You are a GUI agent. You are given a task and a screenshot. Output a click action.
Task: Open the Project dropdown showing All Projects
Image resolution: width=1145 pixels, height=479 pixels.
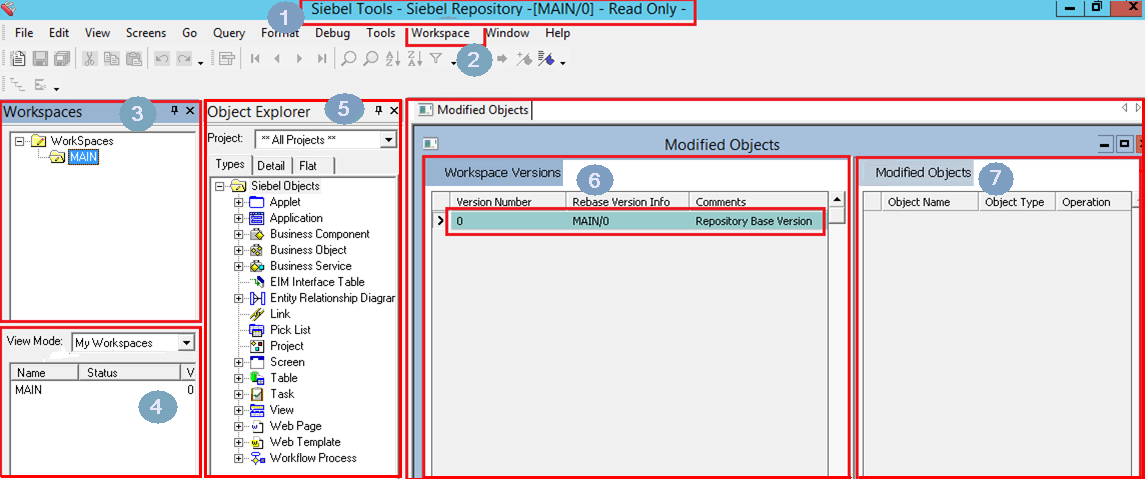tap(388, 139)
